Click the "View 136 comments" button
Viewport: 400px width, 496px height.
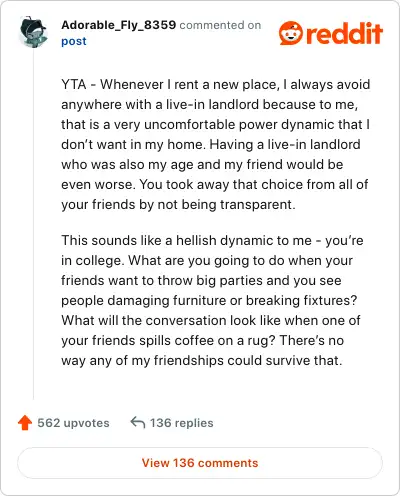point(200,463)
